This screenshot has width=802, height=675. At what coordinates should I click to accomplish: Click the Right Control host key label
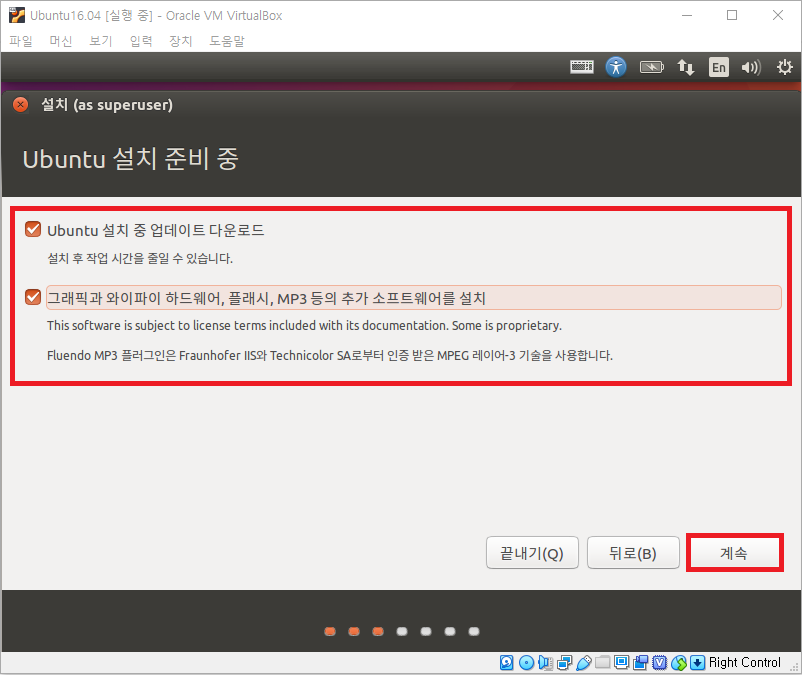745,663
